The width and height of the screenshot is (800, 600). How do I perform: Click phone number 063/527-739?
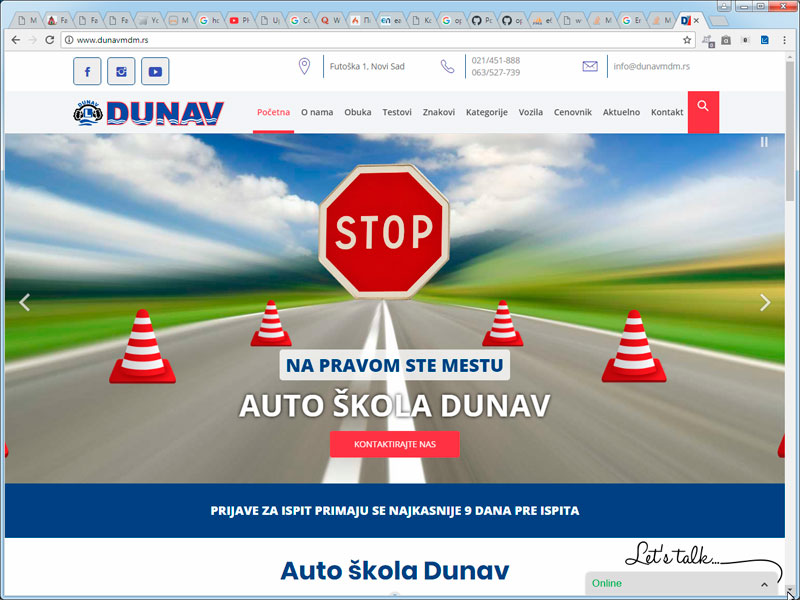[495, 72]
